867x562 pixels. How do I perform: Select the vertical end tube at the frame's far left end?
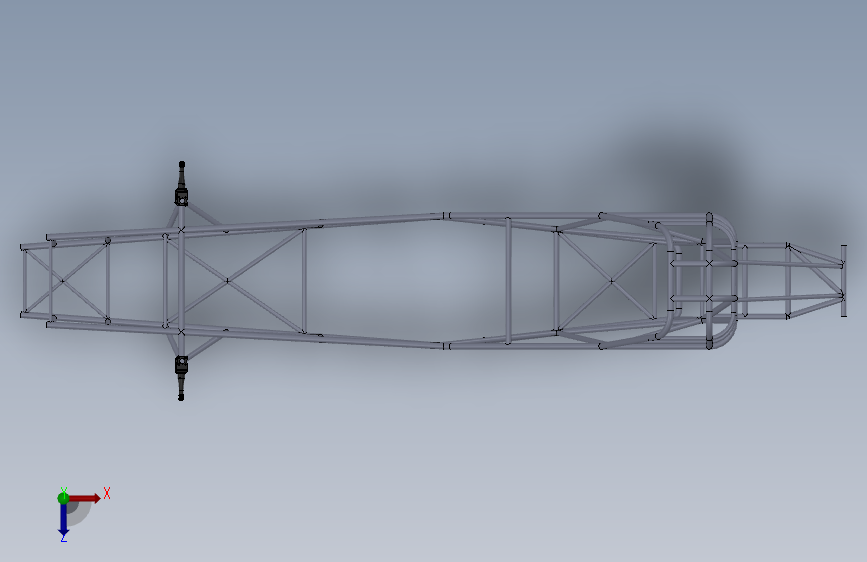coord(24,281)
